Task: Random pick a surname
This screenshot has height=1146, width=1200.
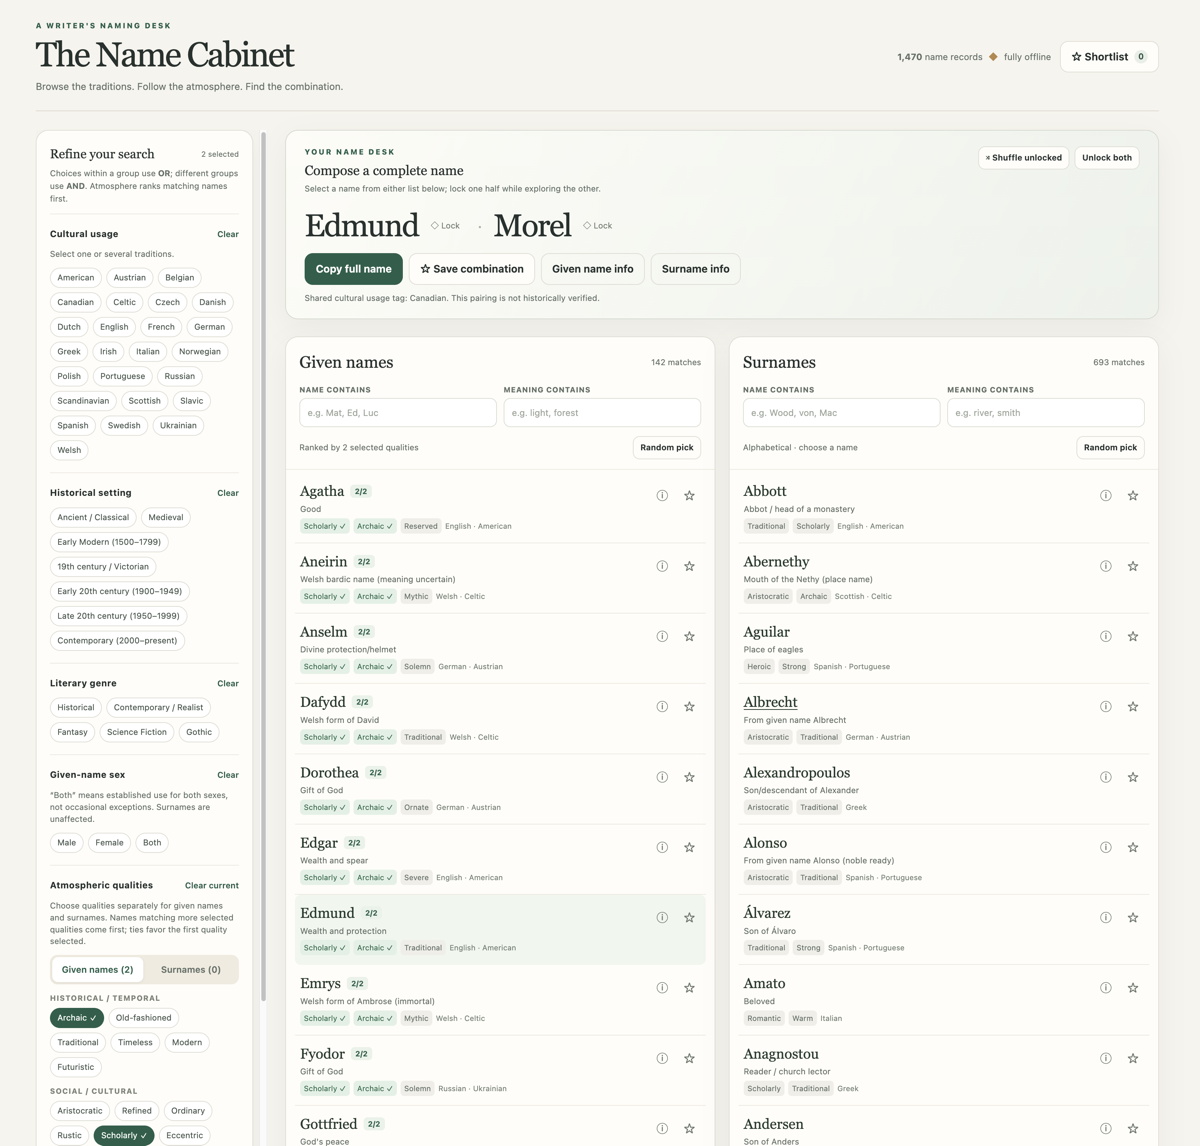Action: (1111, 447)
